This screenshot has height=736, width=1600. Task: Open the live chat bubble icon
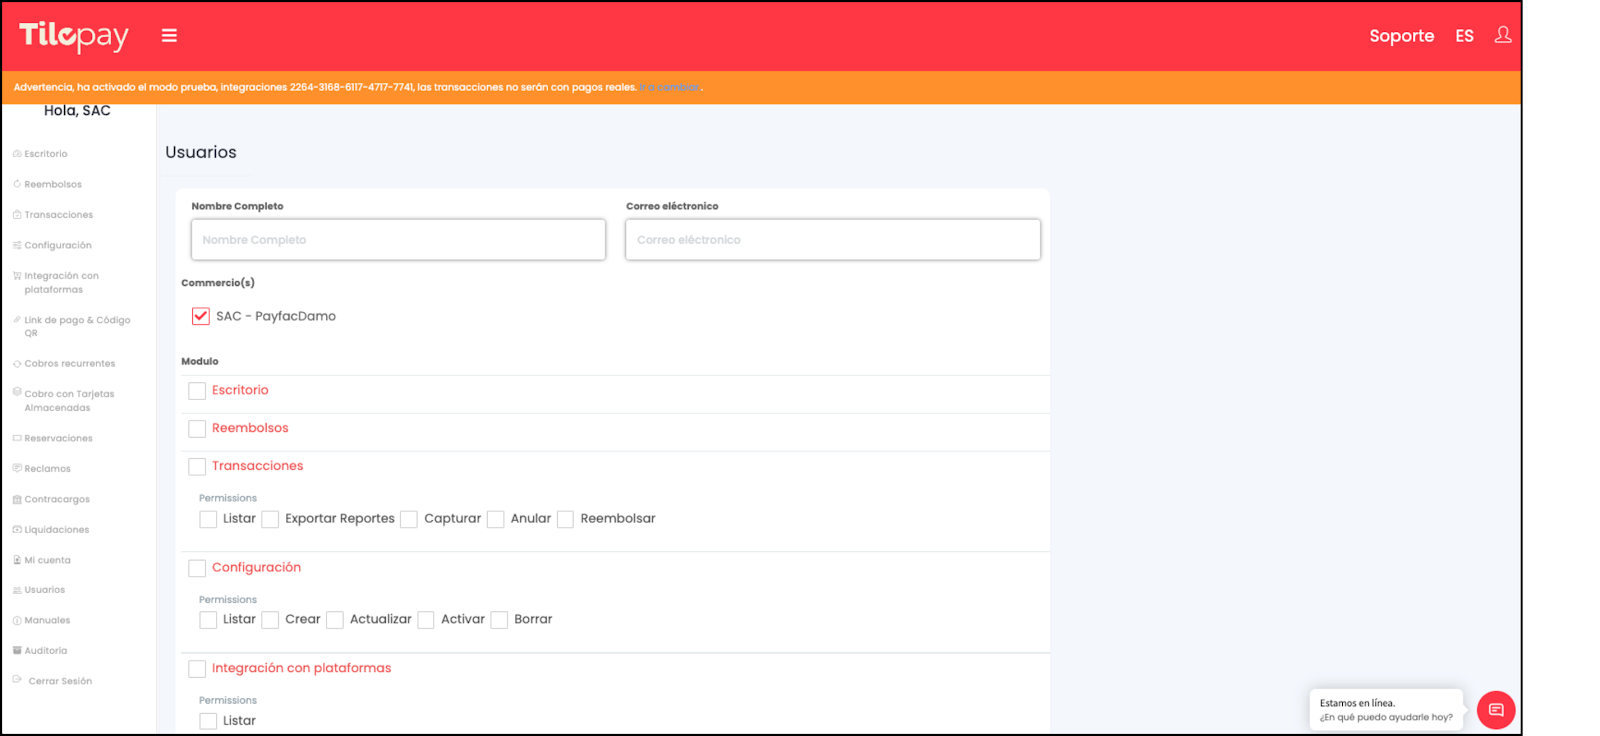point(1495,710)
